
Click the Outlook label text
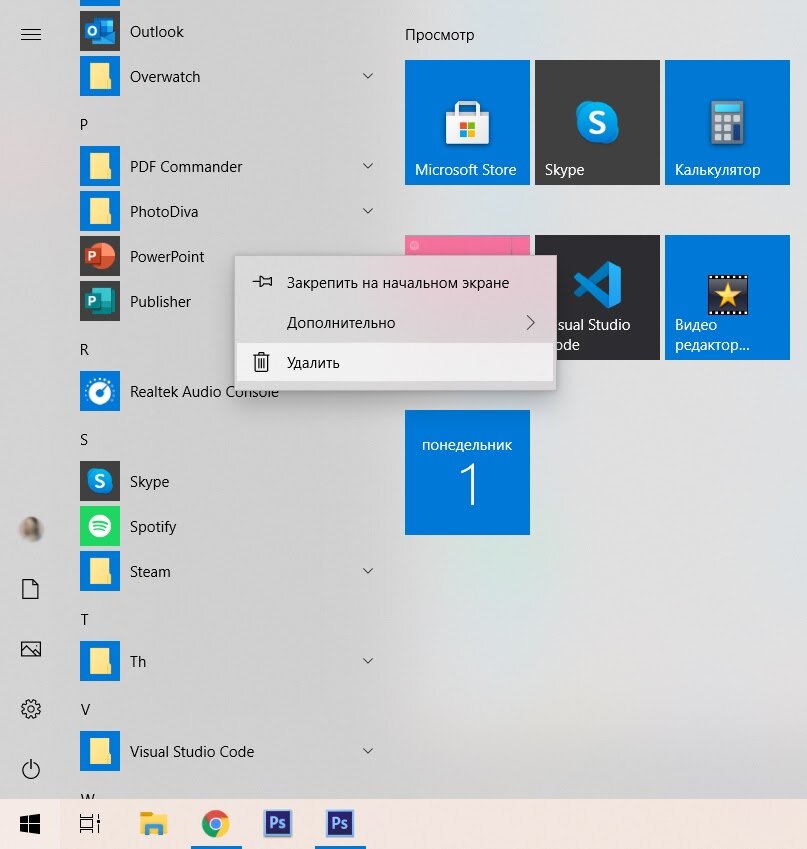(157, 32)
